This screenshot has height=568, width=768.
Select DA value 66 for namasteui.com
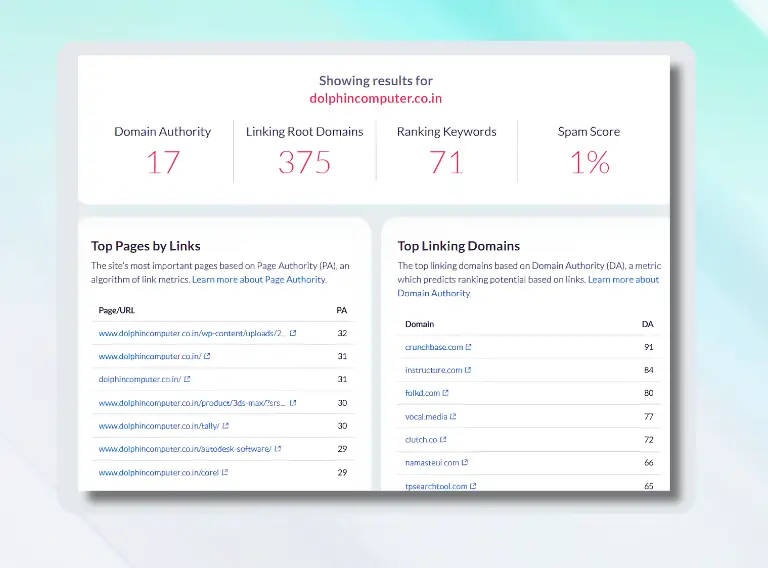click(648, 462)
